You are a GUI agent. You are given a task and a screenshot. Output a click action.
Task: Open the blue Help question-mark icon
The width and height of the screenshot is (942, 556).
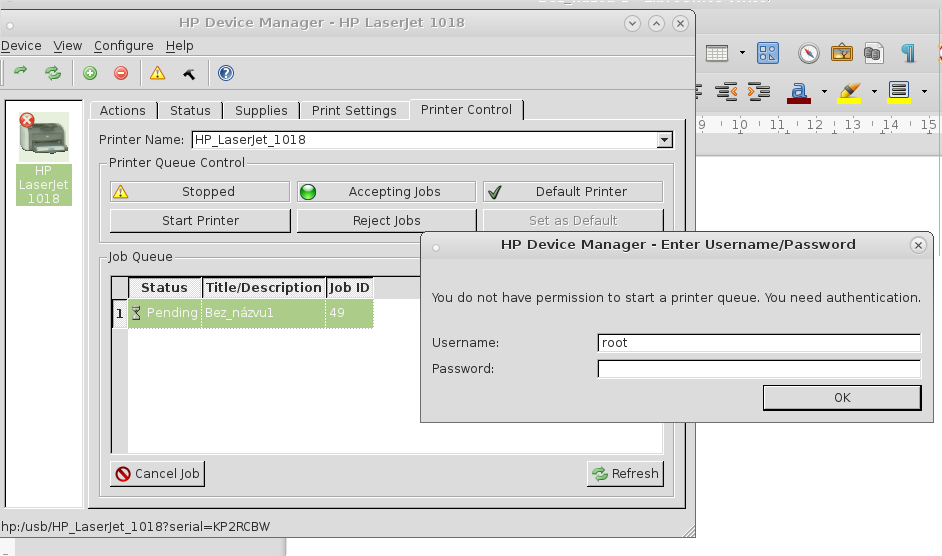click(x=225, y=73)
